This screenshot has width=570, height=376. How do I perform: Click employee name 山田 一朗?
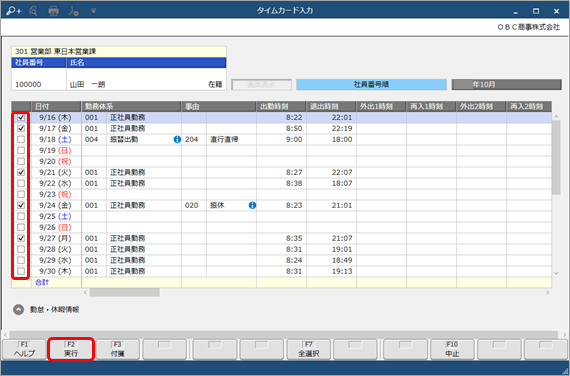[x=87, y=84]
